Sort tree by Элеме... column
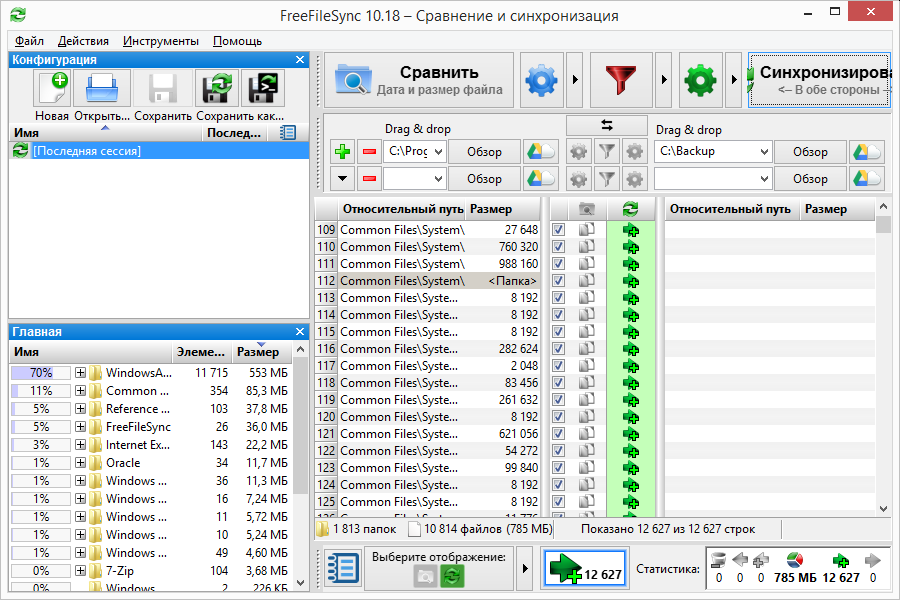The height and width of the screenshot is (600, 900). 201,352
